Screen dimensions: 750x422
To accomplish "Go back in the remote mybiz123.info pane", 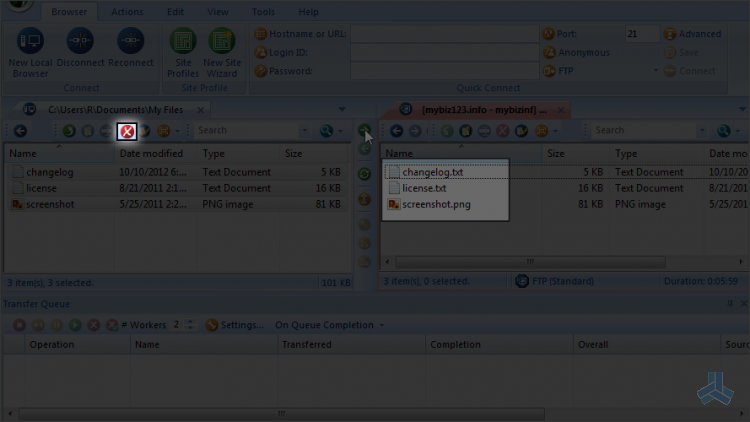I will 396,131.
